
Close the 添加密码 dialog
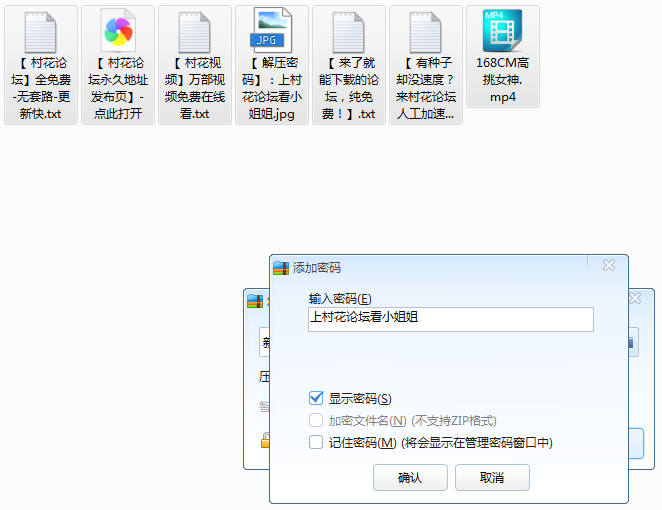(x=608, y=266)
